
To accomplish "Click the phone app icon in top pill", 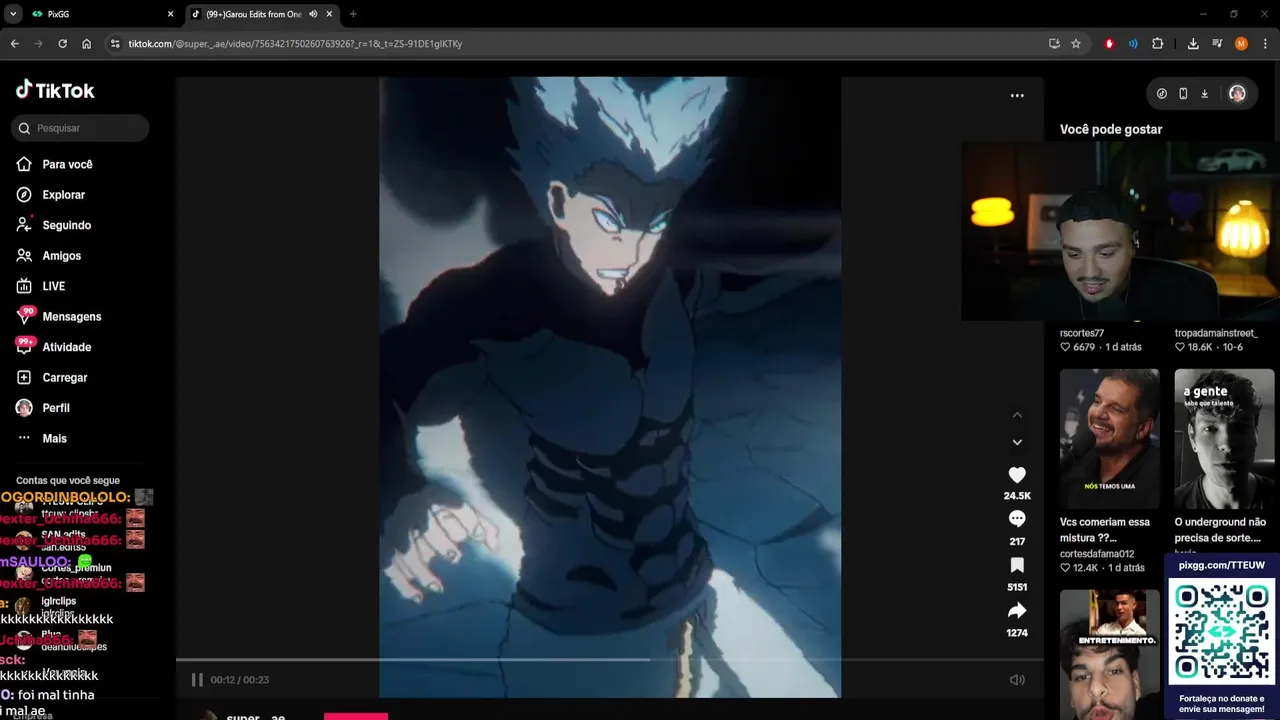I will tap(1183, 94).
